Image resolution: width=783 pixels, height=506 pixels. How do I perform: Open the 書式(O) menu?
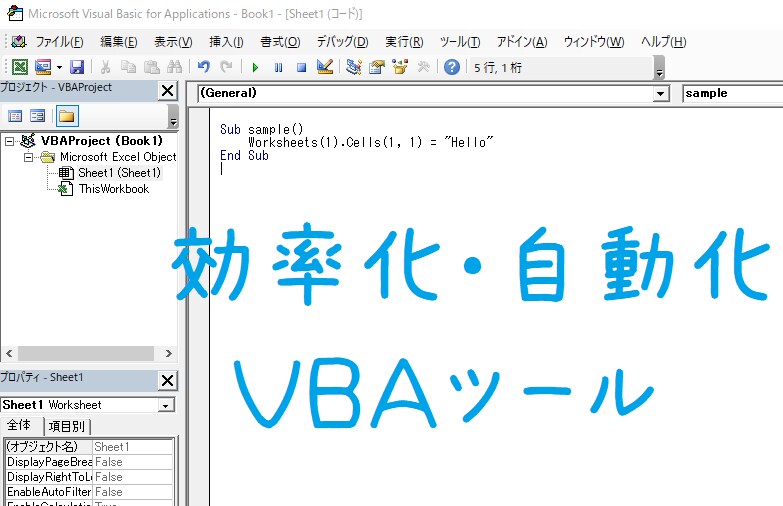tap(280, 41)
